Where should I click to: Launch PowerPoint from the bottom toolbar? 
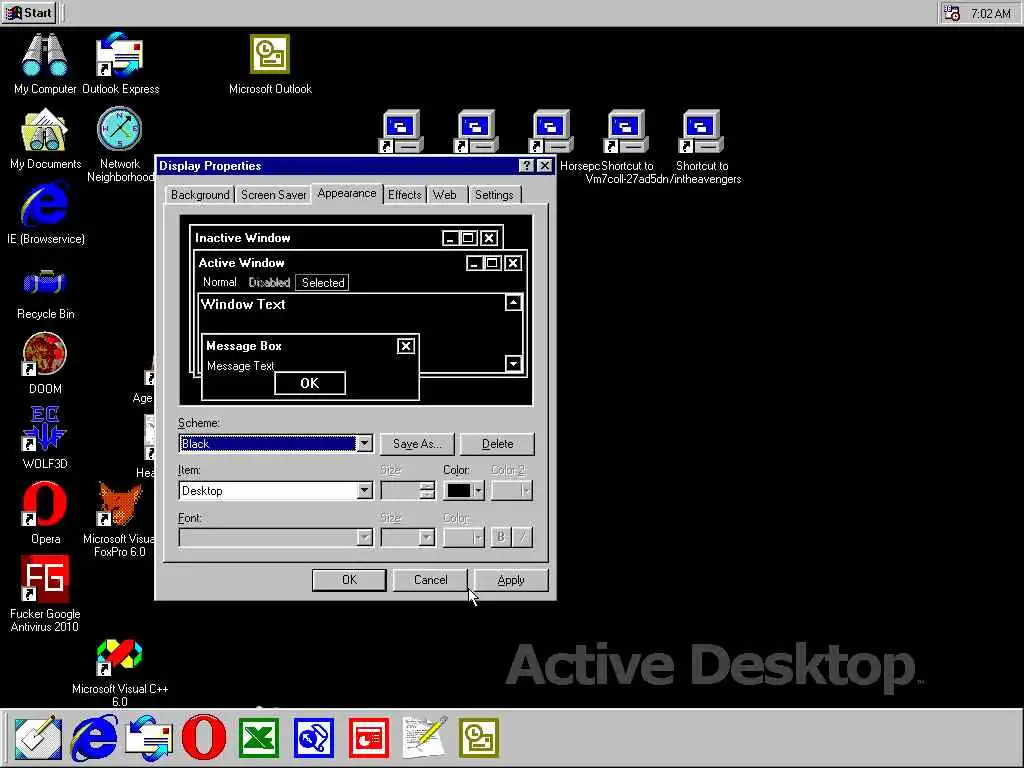[x=368, y=738]
